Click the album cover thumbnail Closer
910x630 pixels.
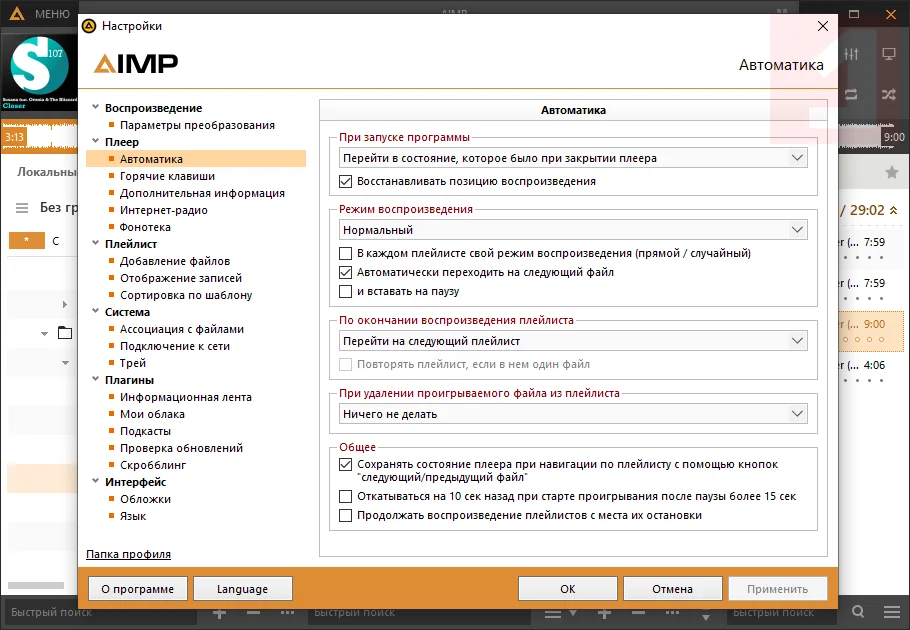[x=39, y=72]
